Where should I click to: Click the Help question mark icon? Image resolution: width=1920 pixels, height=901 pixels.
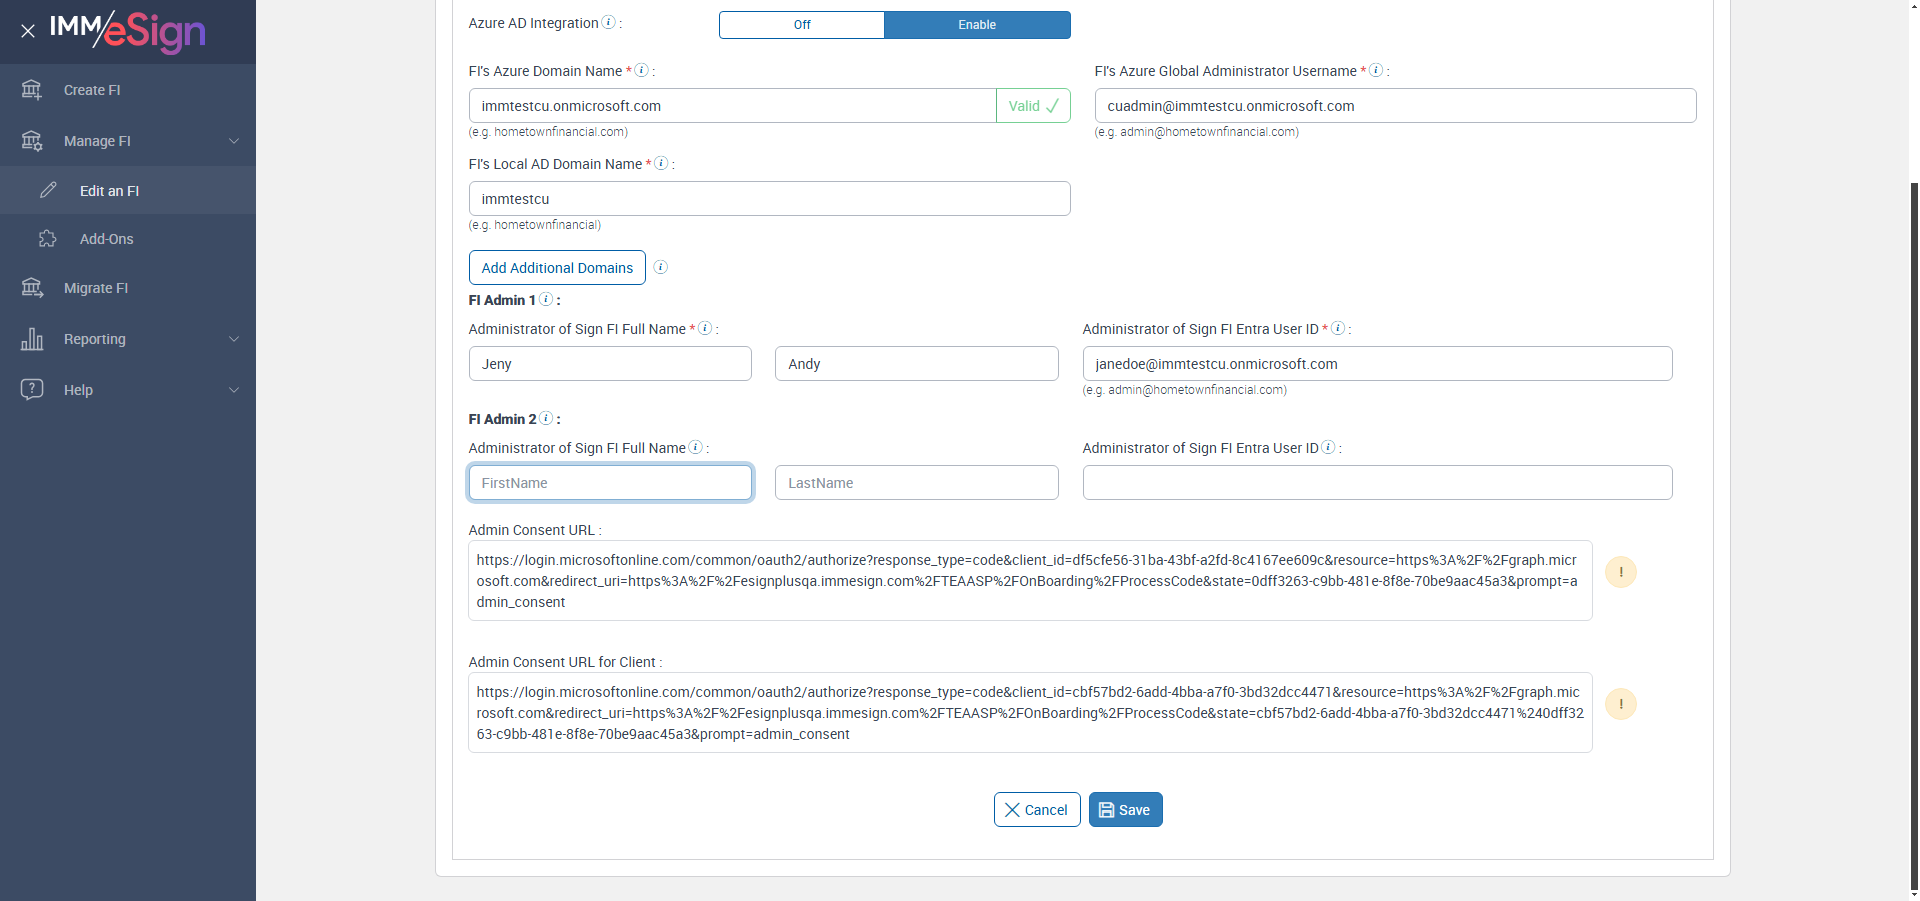click(x=32, y=390)
